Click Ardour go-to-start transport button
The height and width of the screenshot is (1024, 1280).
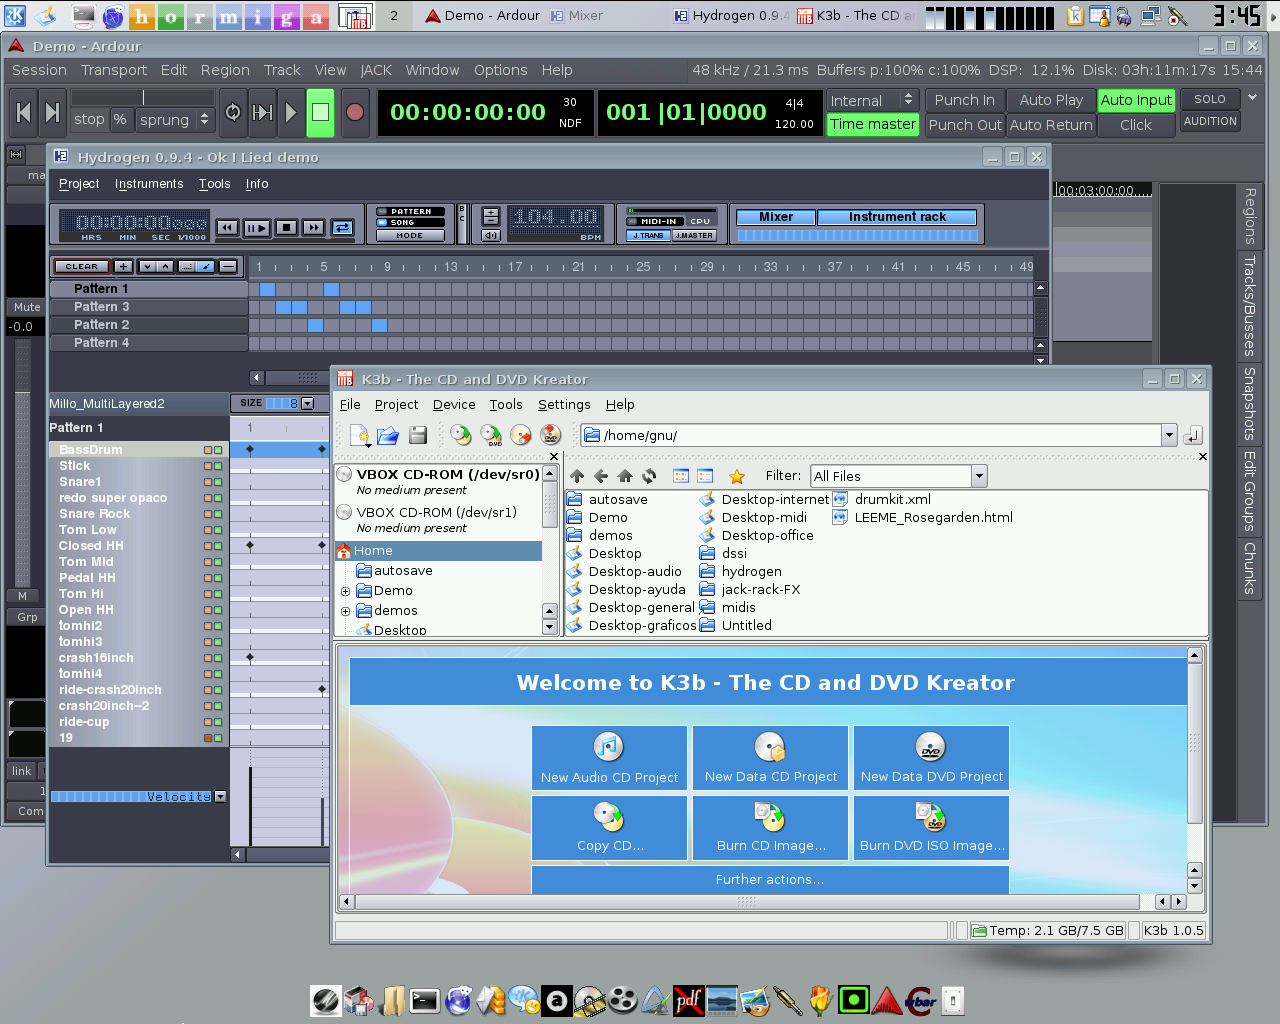click(x=24, y=113)
